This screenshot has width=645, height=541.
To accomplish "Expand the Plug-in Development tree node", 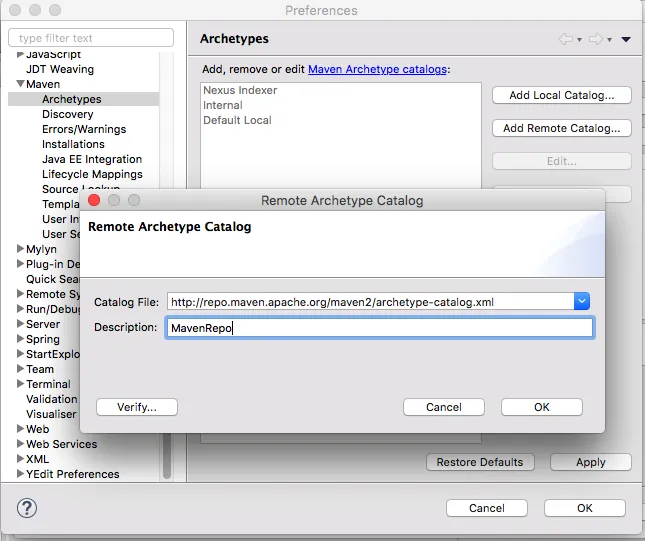I will coord(20,264).
